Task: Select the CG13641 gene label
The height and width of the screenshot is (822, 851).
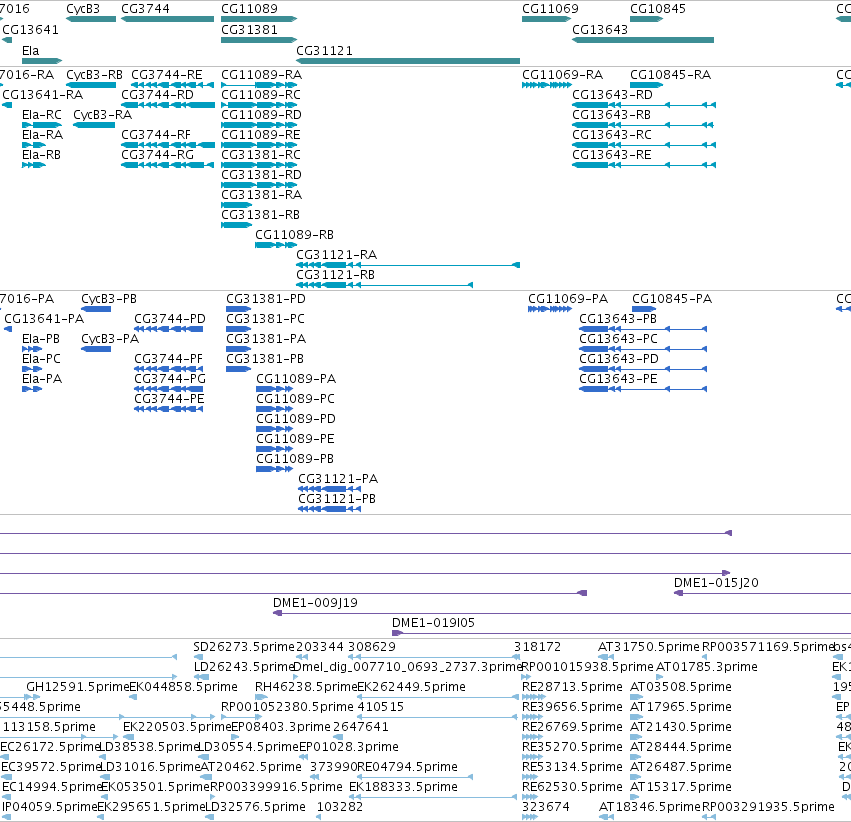Action: click(x=30, y=29)
